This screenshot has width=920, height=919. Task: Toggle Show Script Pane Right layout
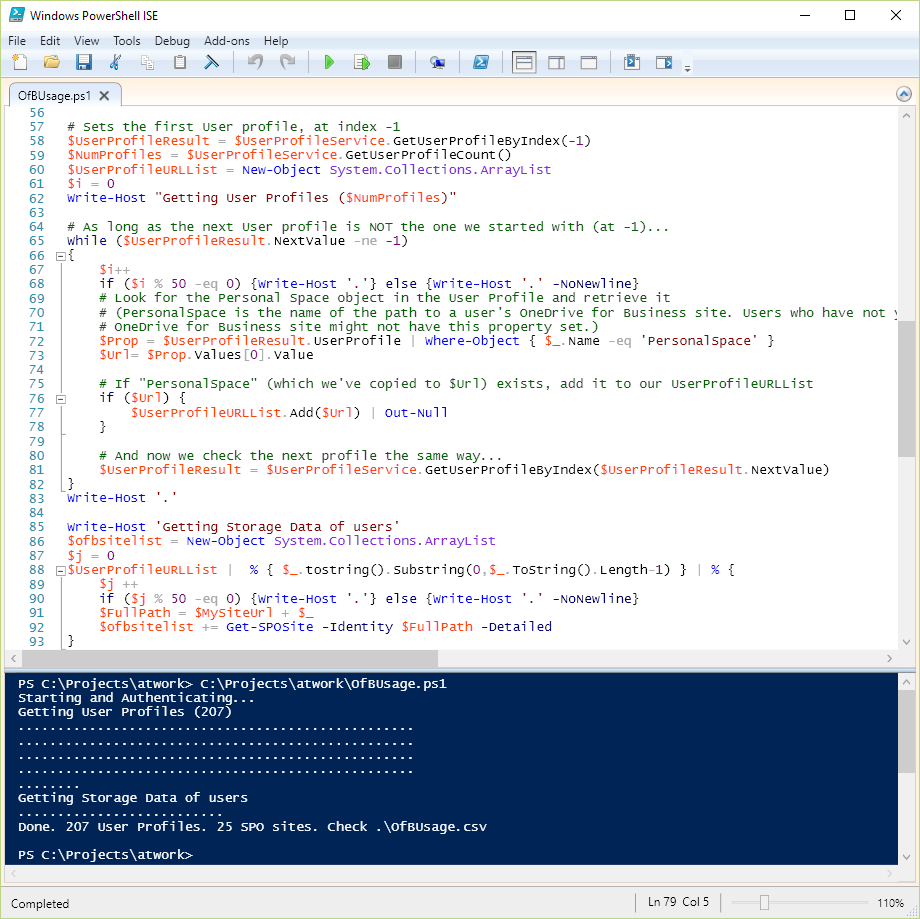tap(557, 62)
